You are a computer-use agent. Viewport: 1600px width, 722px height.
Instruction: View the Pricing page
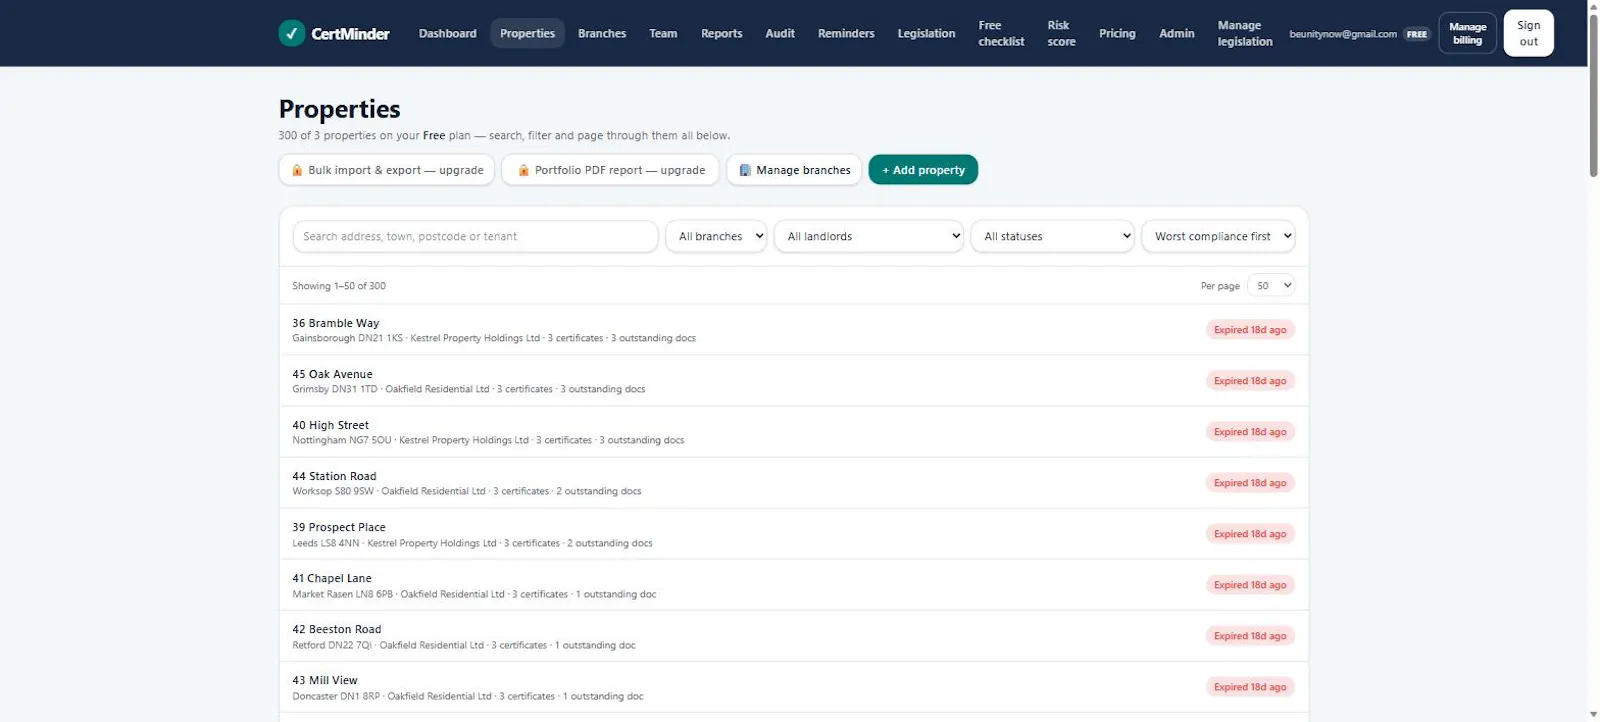coord(1117,33)
